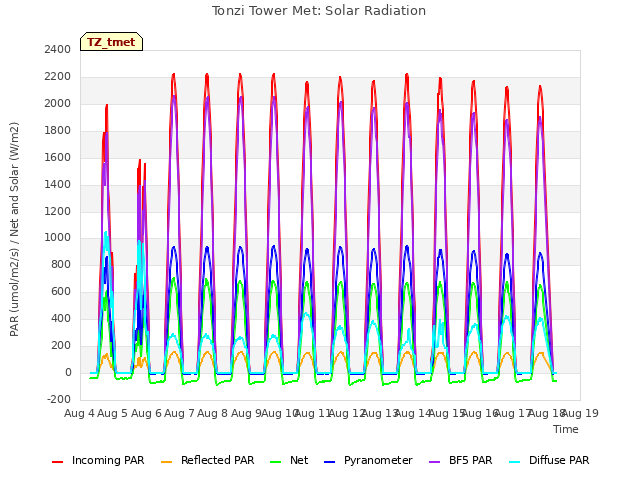
Task: Select the Net legend label
Action: click(299, 460)
